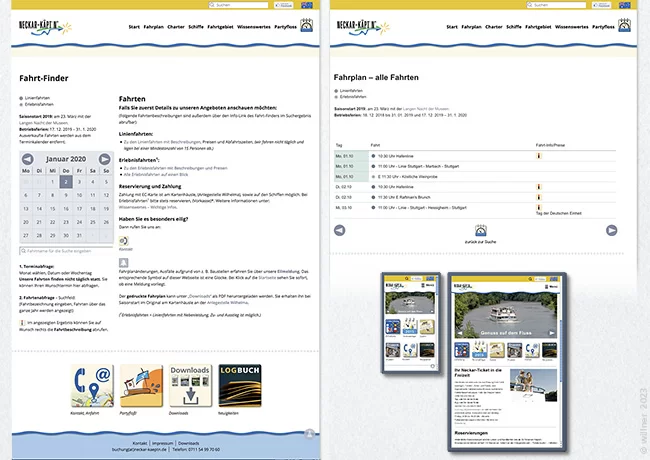The image size is (650, 460).
Task: Open info icon for Stuttgart - Hessigheim - Stuttgart trip
Action: pos(539,207)
